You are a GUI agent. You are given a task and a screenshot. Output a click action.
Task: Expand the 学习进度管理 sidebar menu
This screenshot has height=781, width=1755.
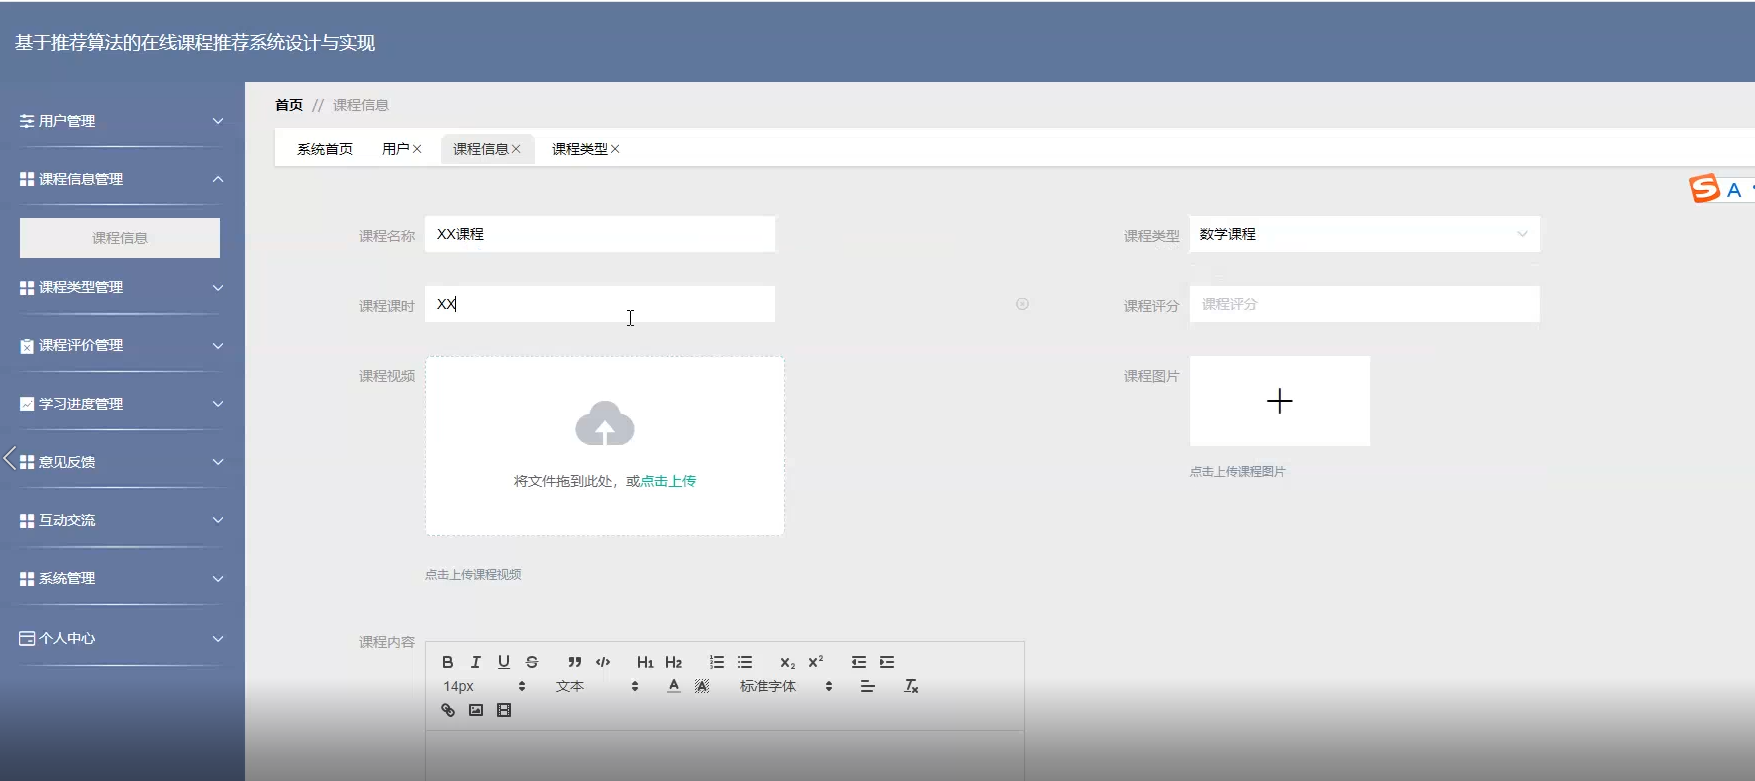click(120, 404)
